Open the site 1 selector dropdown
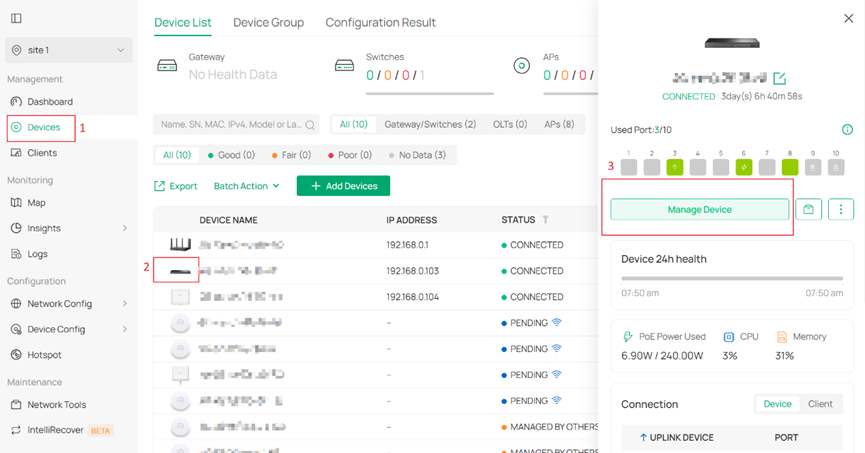The width and height of the screenshot is (865, 453). tap(68, 50)
